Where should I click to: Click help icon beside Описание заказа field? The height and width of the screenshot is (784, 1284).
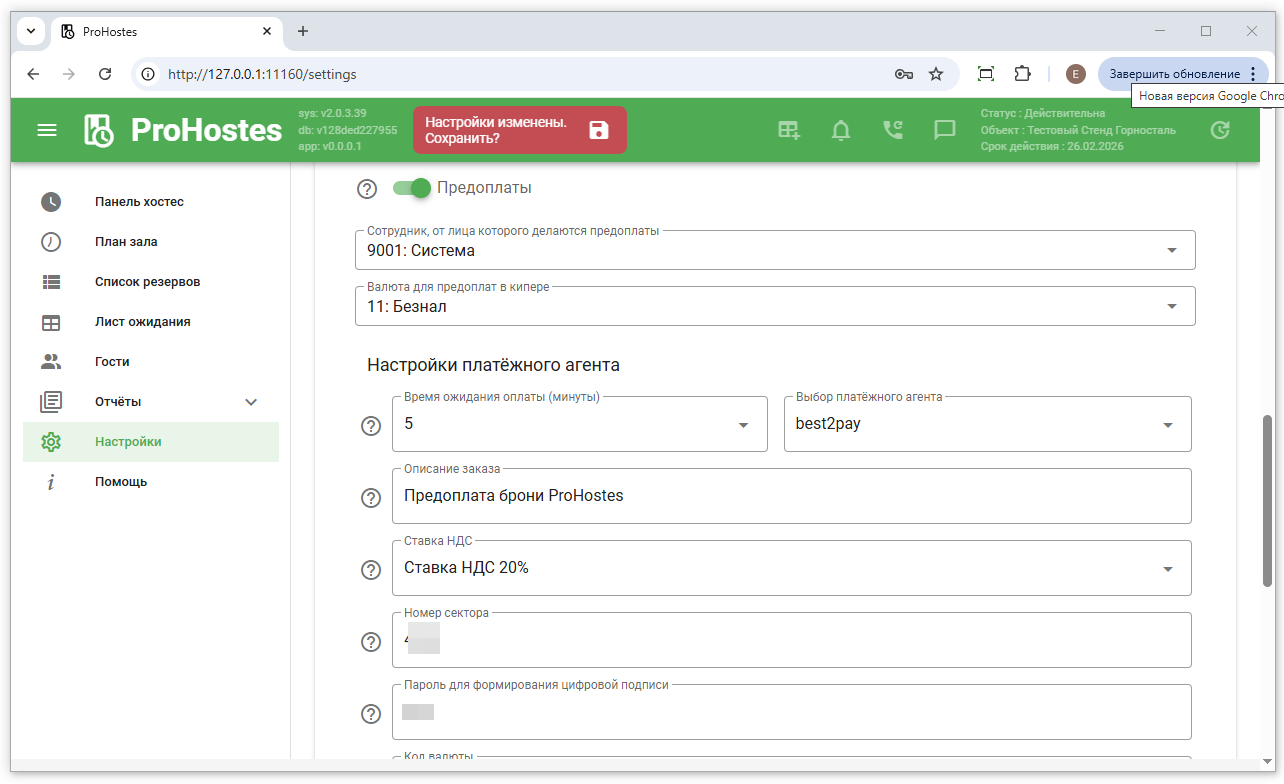click(371, 498)
